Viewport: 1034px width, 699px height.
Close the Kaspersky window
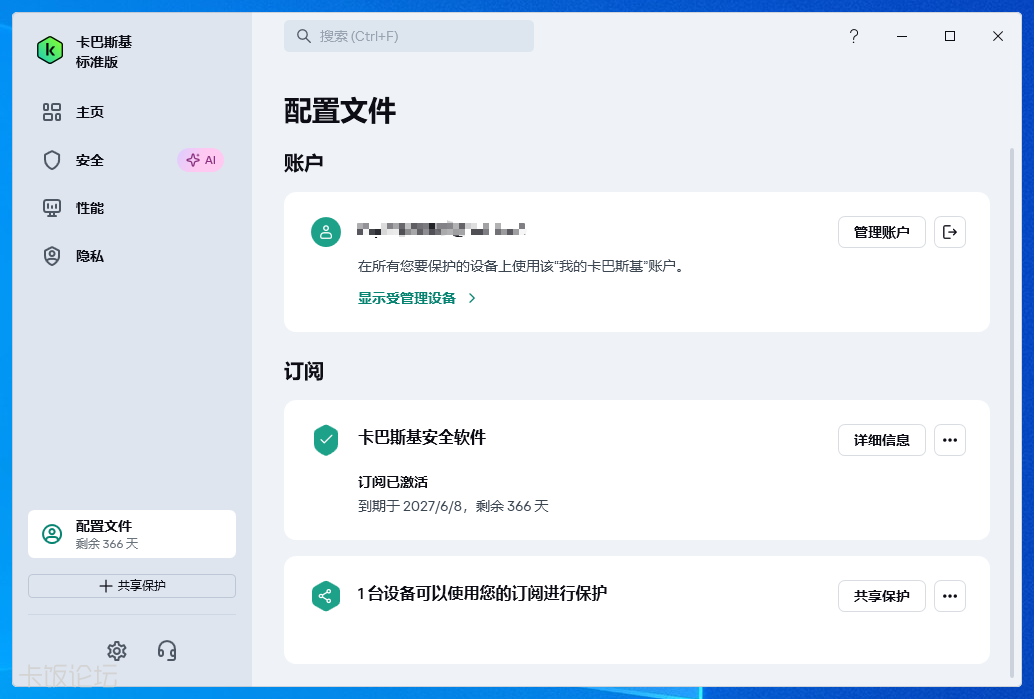pyautogui.click(x=998, y=36)
